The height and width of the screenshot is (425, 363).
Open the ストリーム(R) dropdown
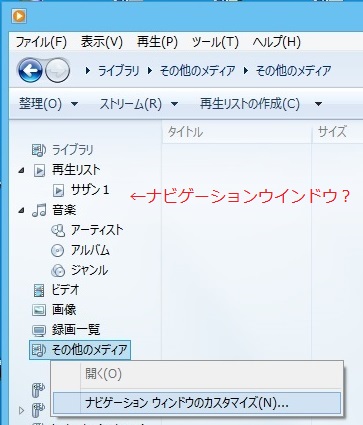[x=139, y=104]
